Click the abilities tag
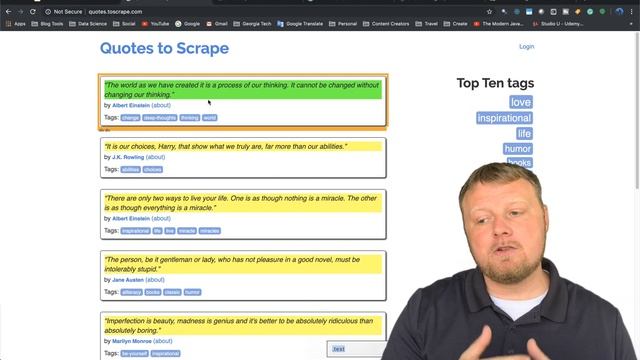Screen dimensions: 640x360 coord(130,169)
